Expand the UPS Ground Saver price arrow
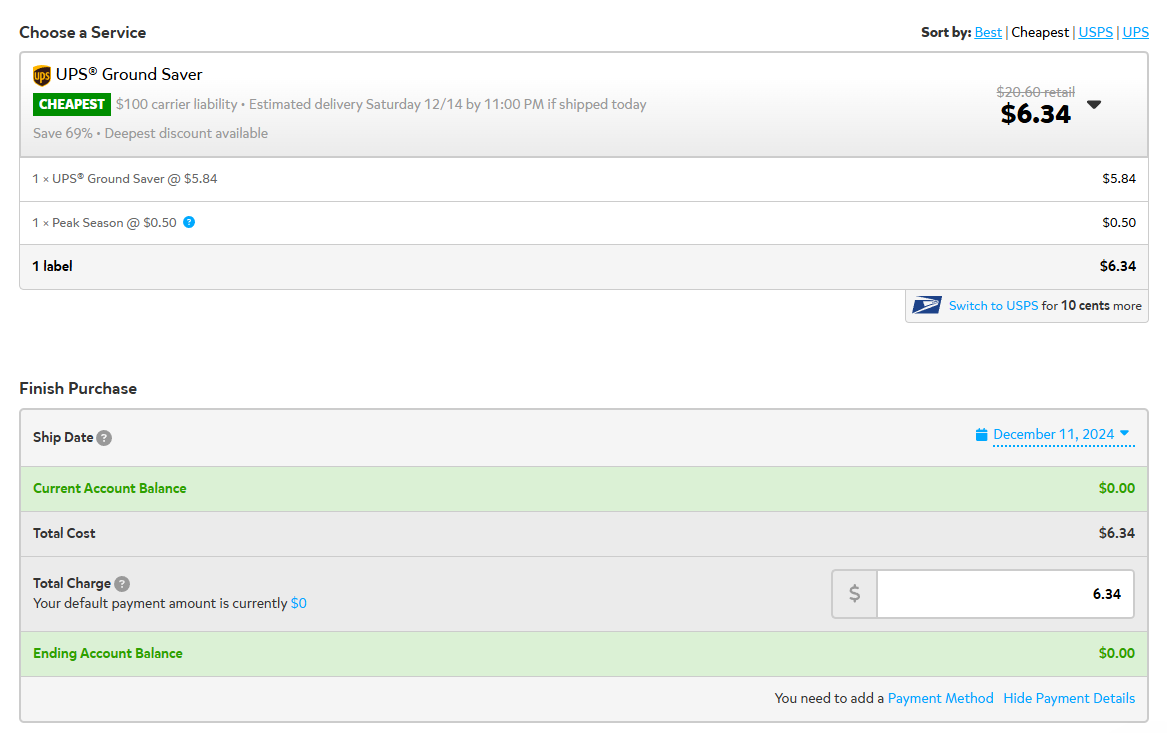Image resolution: width=1167 pixels, height=733 pixels. [1094, 104]
